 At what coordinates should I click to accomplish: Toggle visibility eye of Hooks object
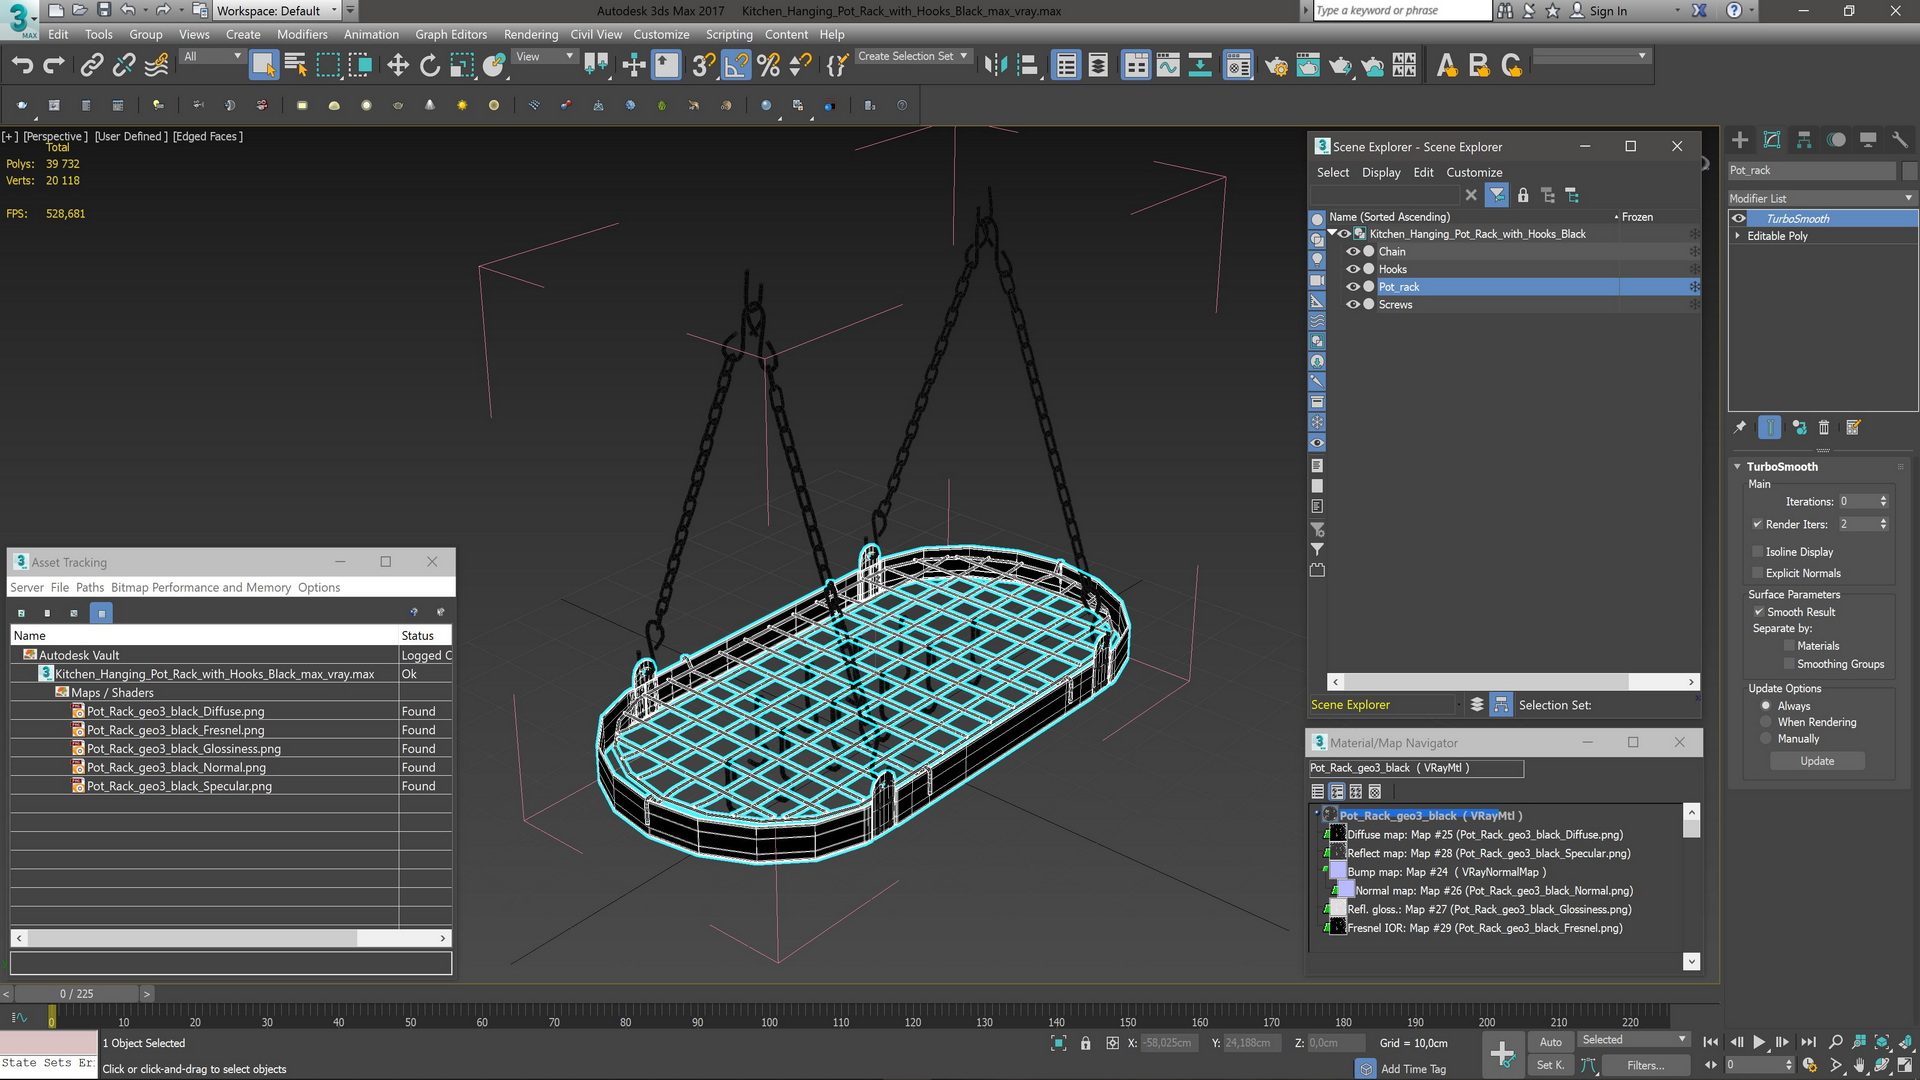pyautogui.click(x=1353, y=269)
